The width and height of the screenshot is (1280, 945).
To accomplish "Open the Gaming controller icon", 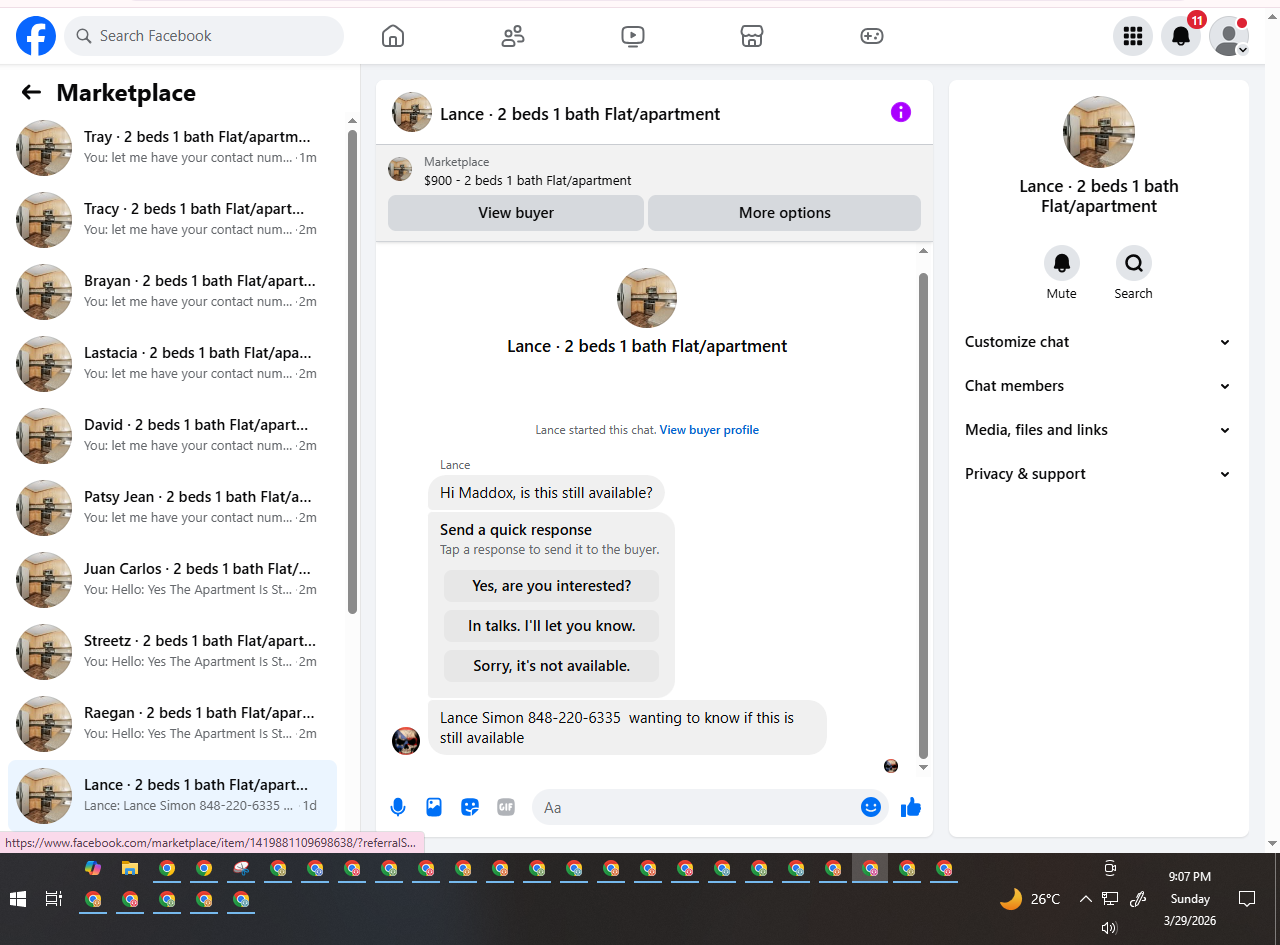I will 872,37.
